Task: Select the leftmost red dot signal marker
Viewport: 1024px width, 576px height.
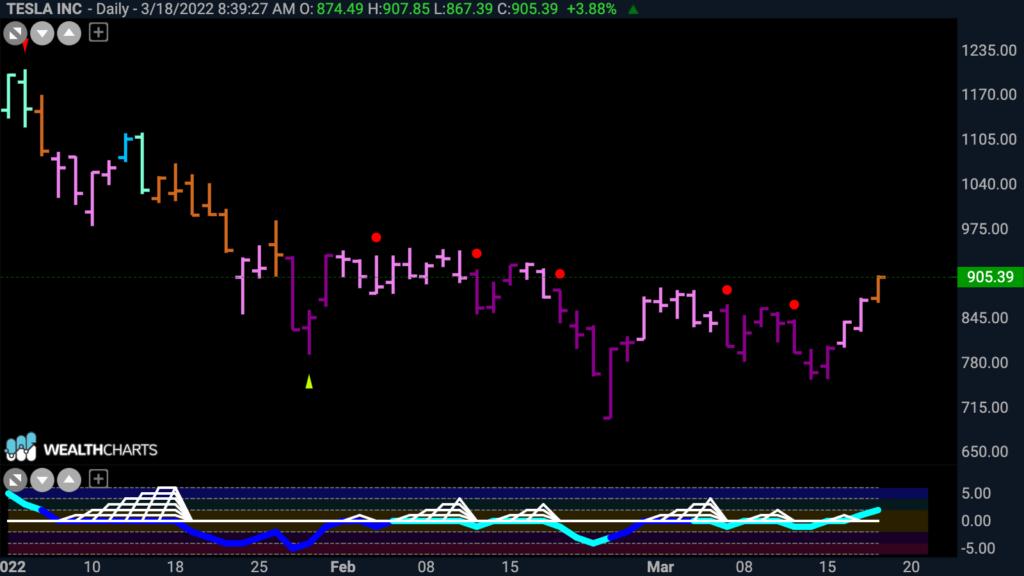Action: click(x=376, y=238)
